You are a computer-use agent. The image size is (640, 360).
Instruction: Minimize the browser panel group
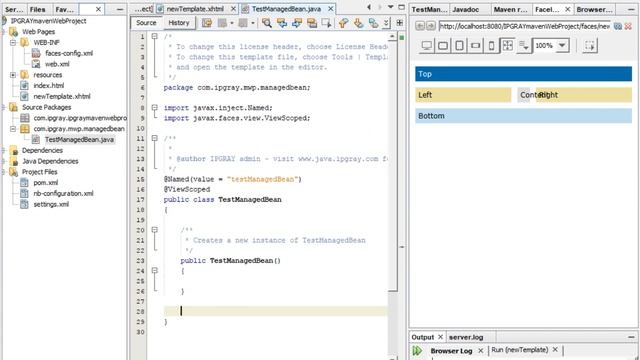point(631,9)
